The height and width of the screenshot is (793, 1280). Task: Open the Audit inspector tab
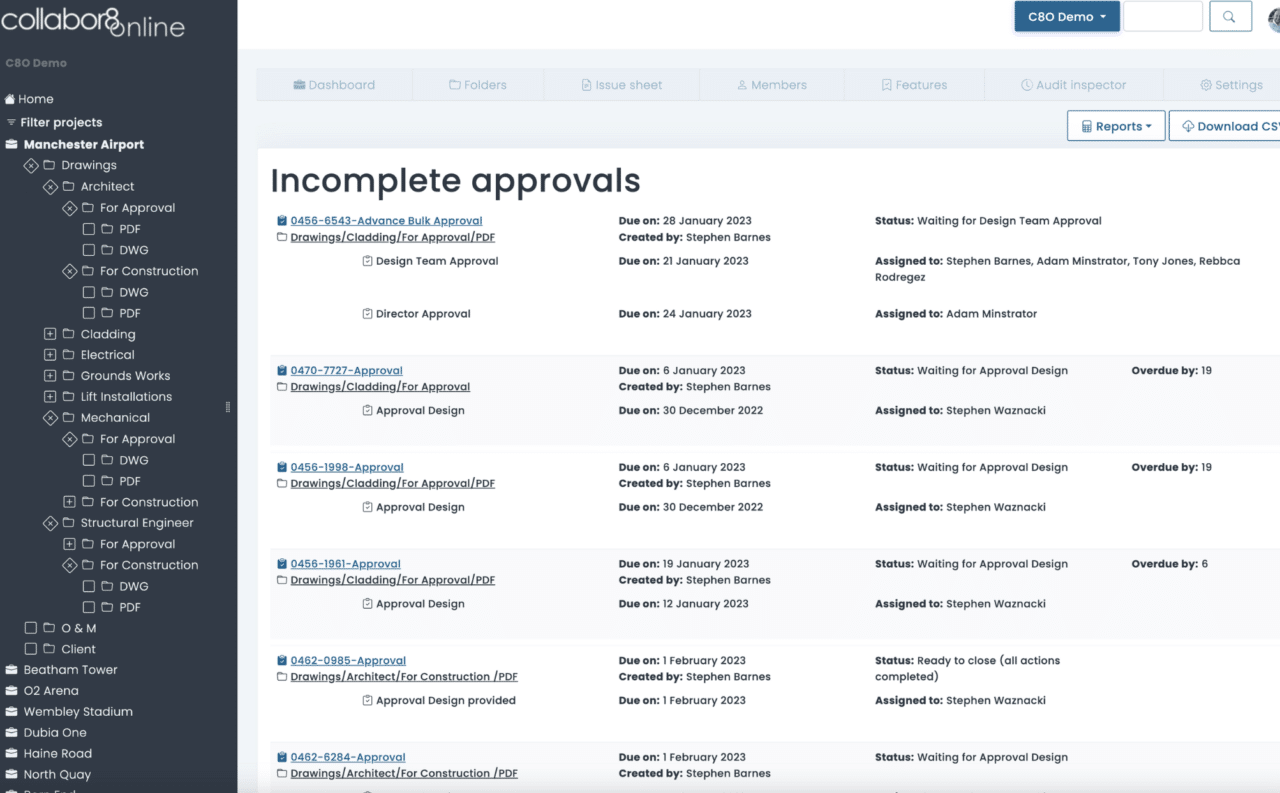[1074, 84]
